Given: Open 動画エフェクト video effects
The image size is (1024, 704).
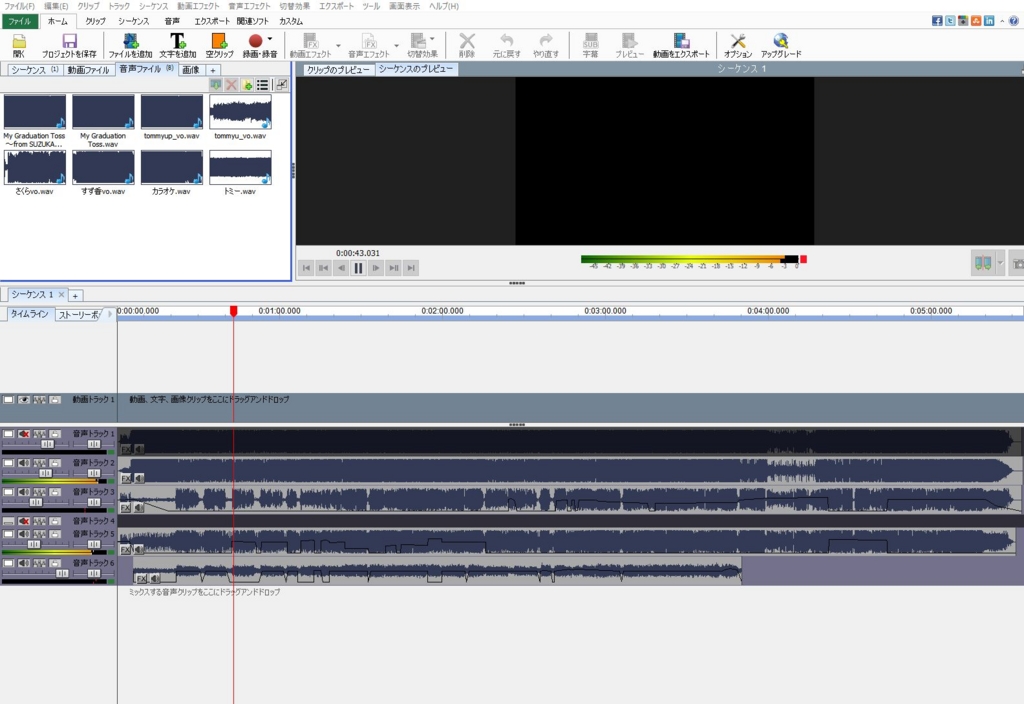Looking at the screenshot, I should [310, 45].
